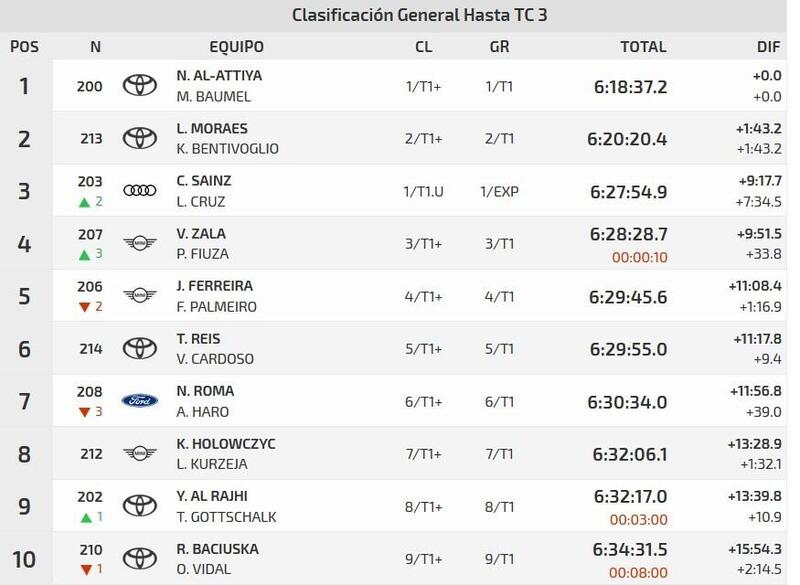Sort by the TOTAL column header

point(643,46)
